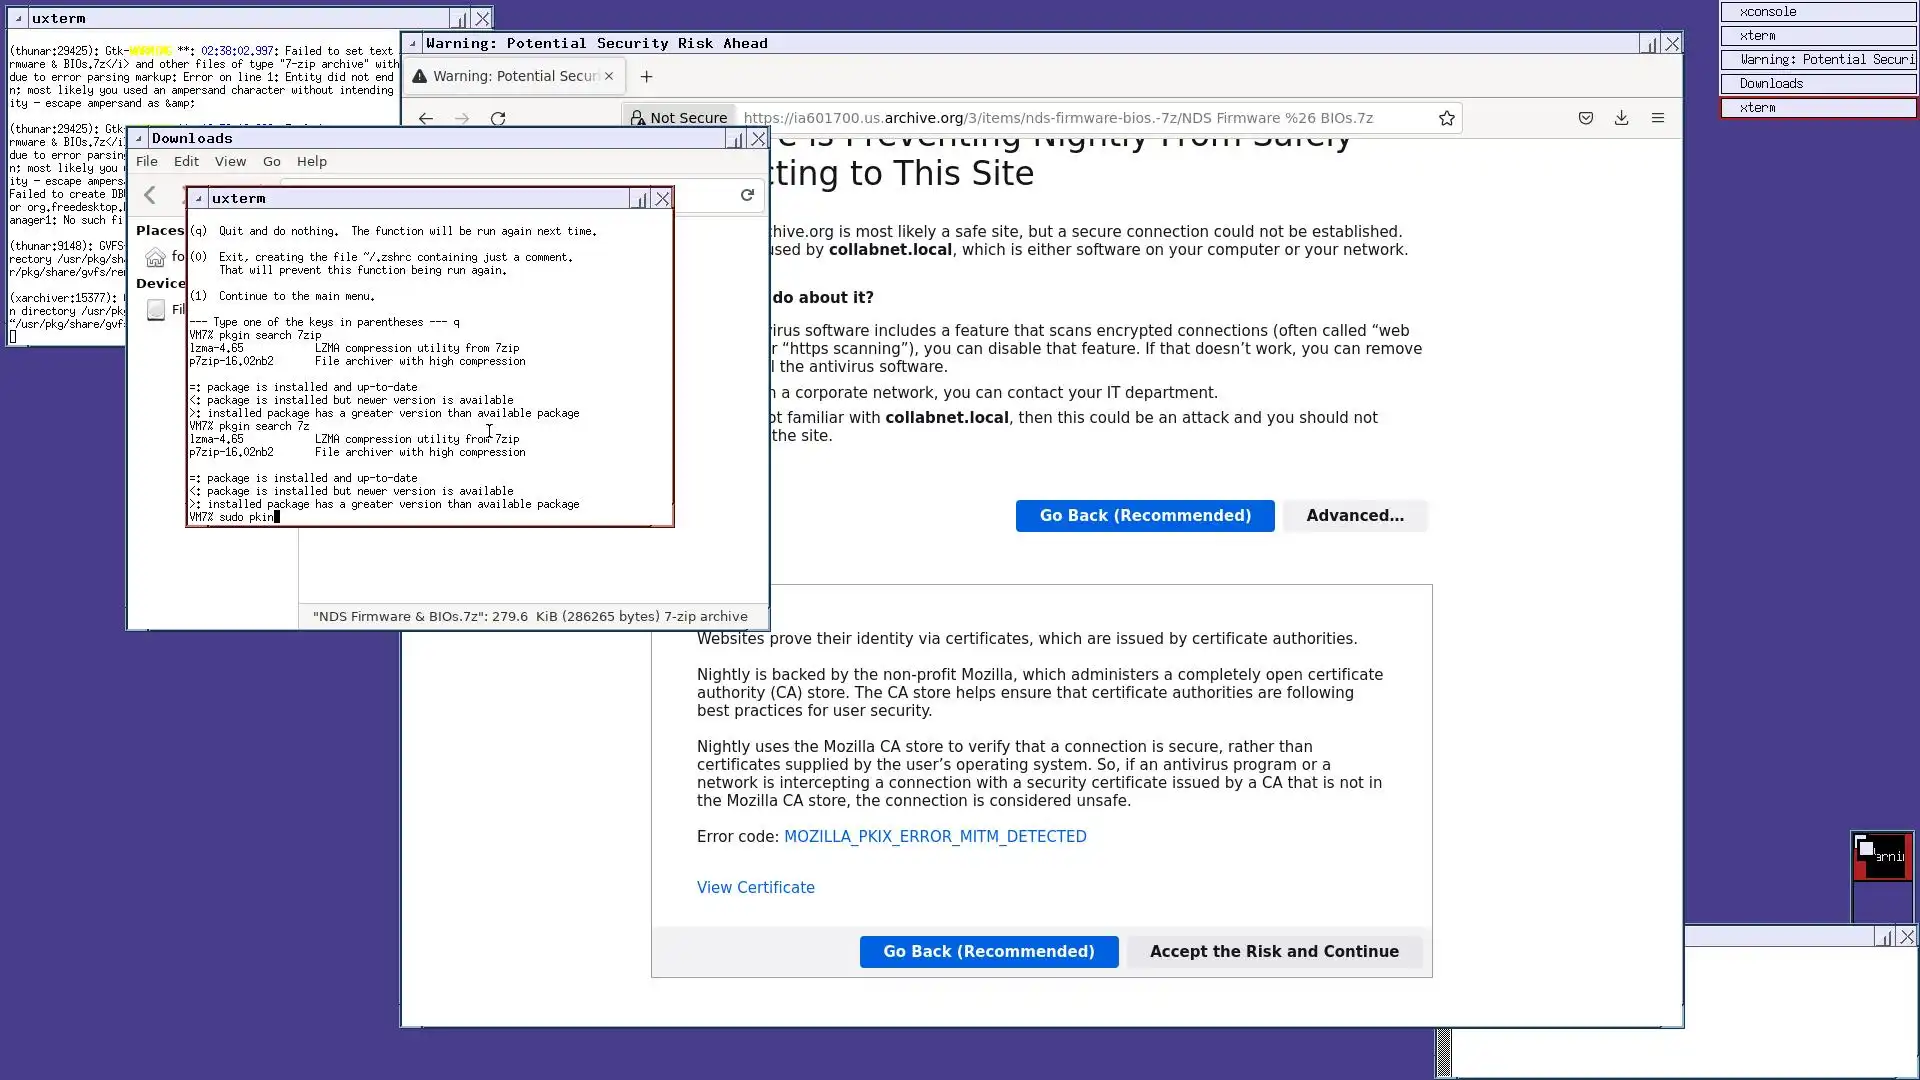Click the new tab plus icon

(646, 76)
